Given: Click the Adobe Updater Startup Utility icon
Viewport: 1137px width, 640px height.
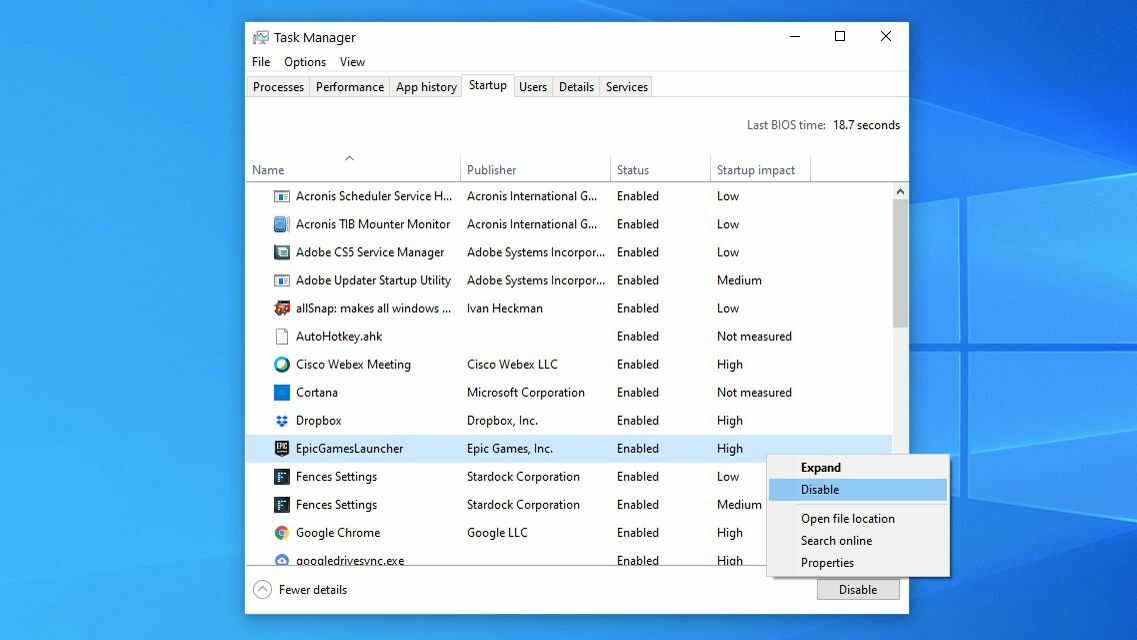Looking at the screenshot, I should [x=281, y=280].
